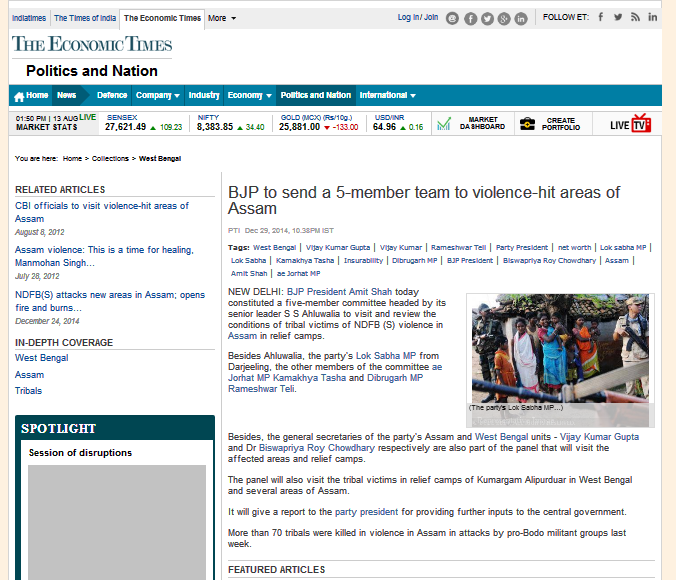Log in with the round Google Plus icon
This screenshot has height=580, width=676.
point(504,19)
